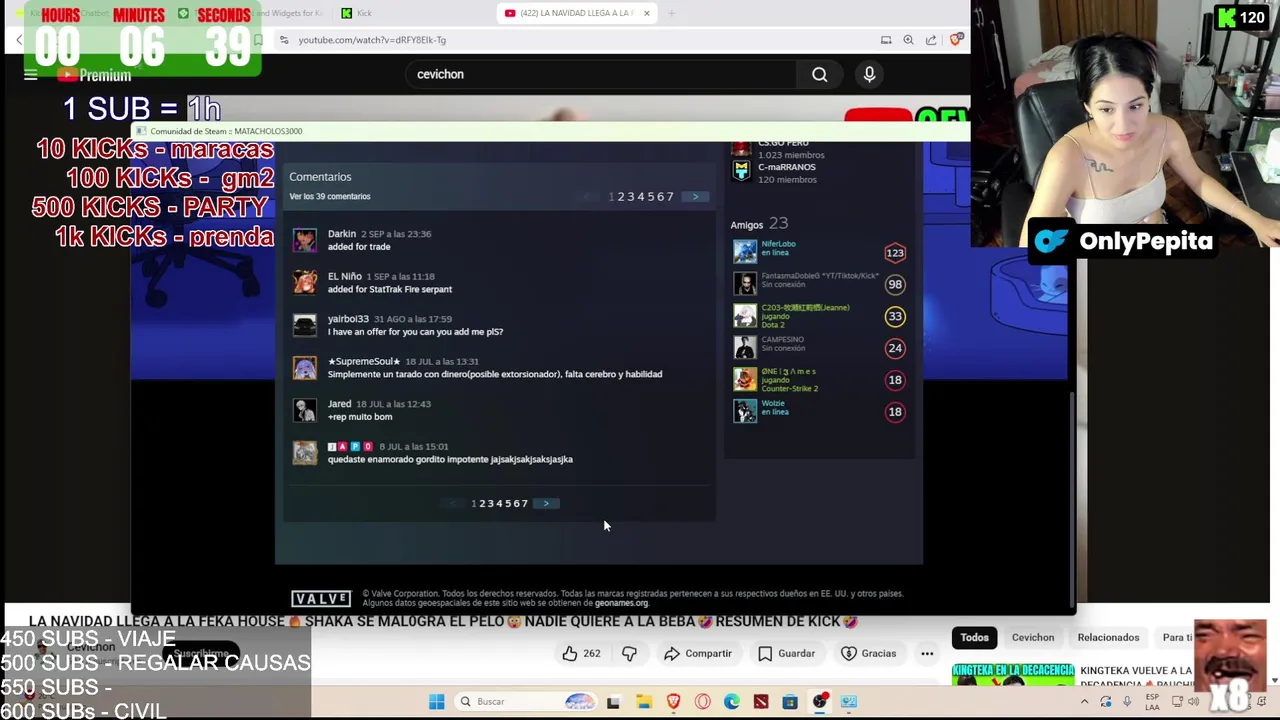Image resolution: width=1280 pixels, height=720 pixels.
Task: Open a new browser tab
Action: coord(671,13)
